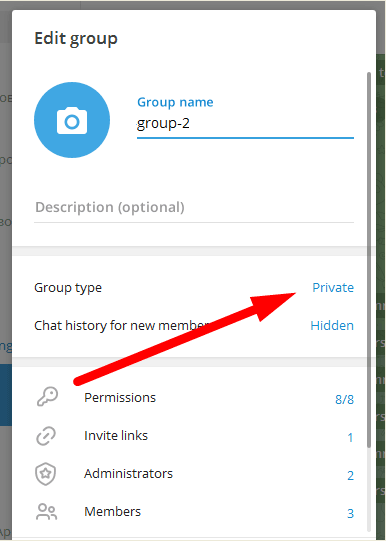Change Private group type value

(333, 287)
